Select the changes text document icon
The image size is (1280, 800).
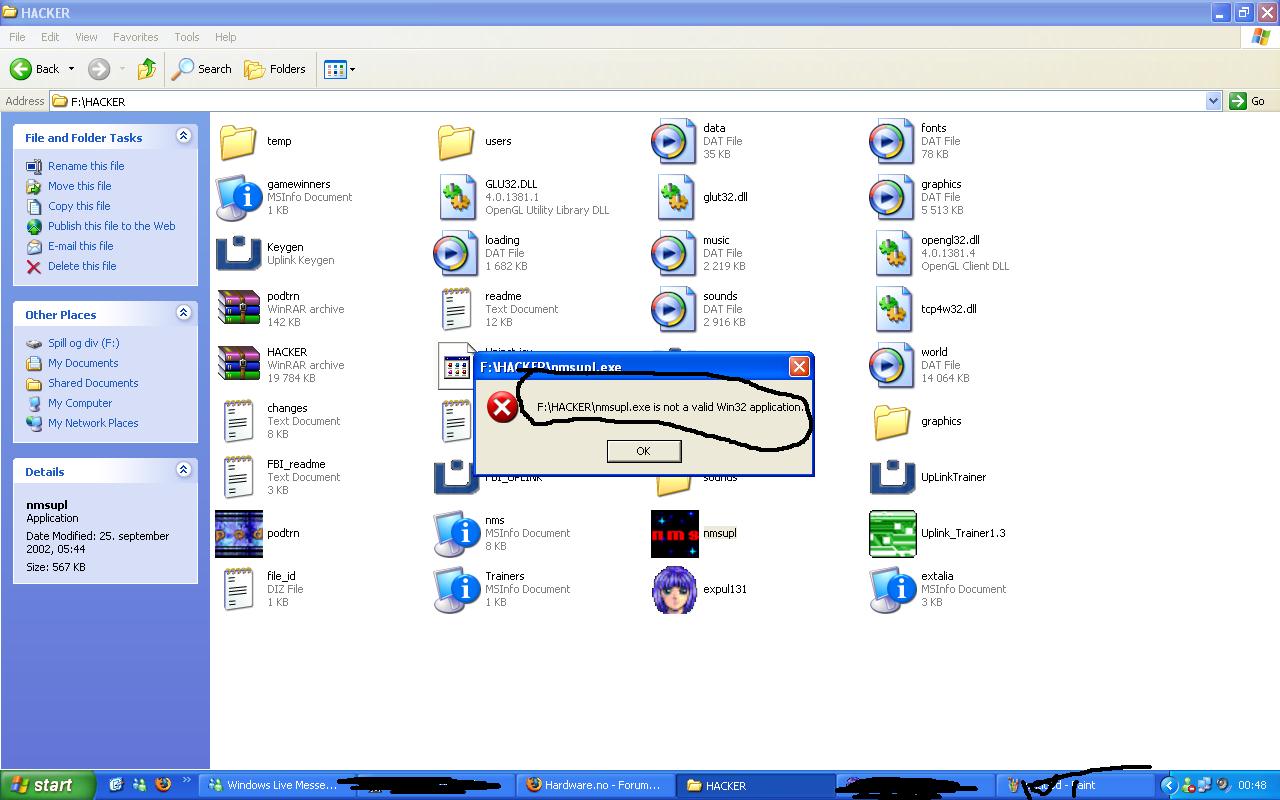[x=238, y=421]
